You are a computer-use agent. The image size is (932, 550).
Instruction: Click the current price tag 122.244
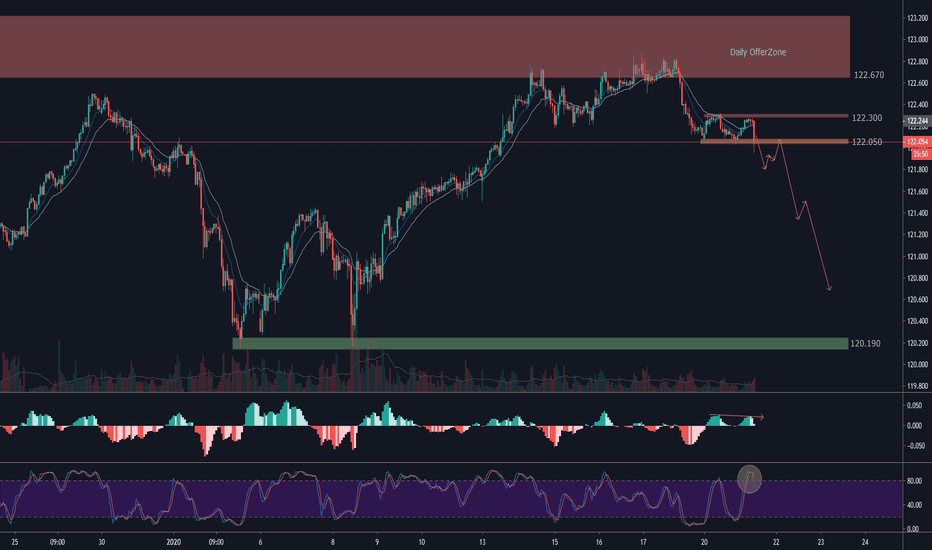pyautogui.click(x=917, y=122)
